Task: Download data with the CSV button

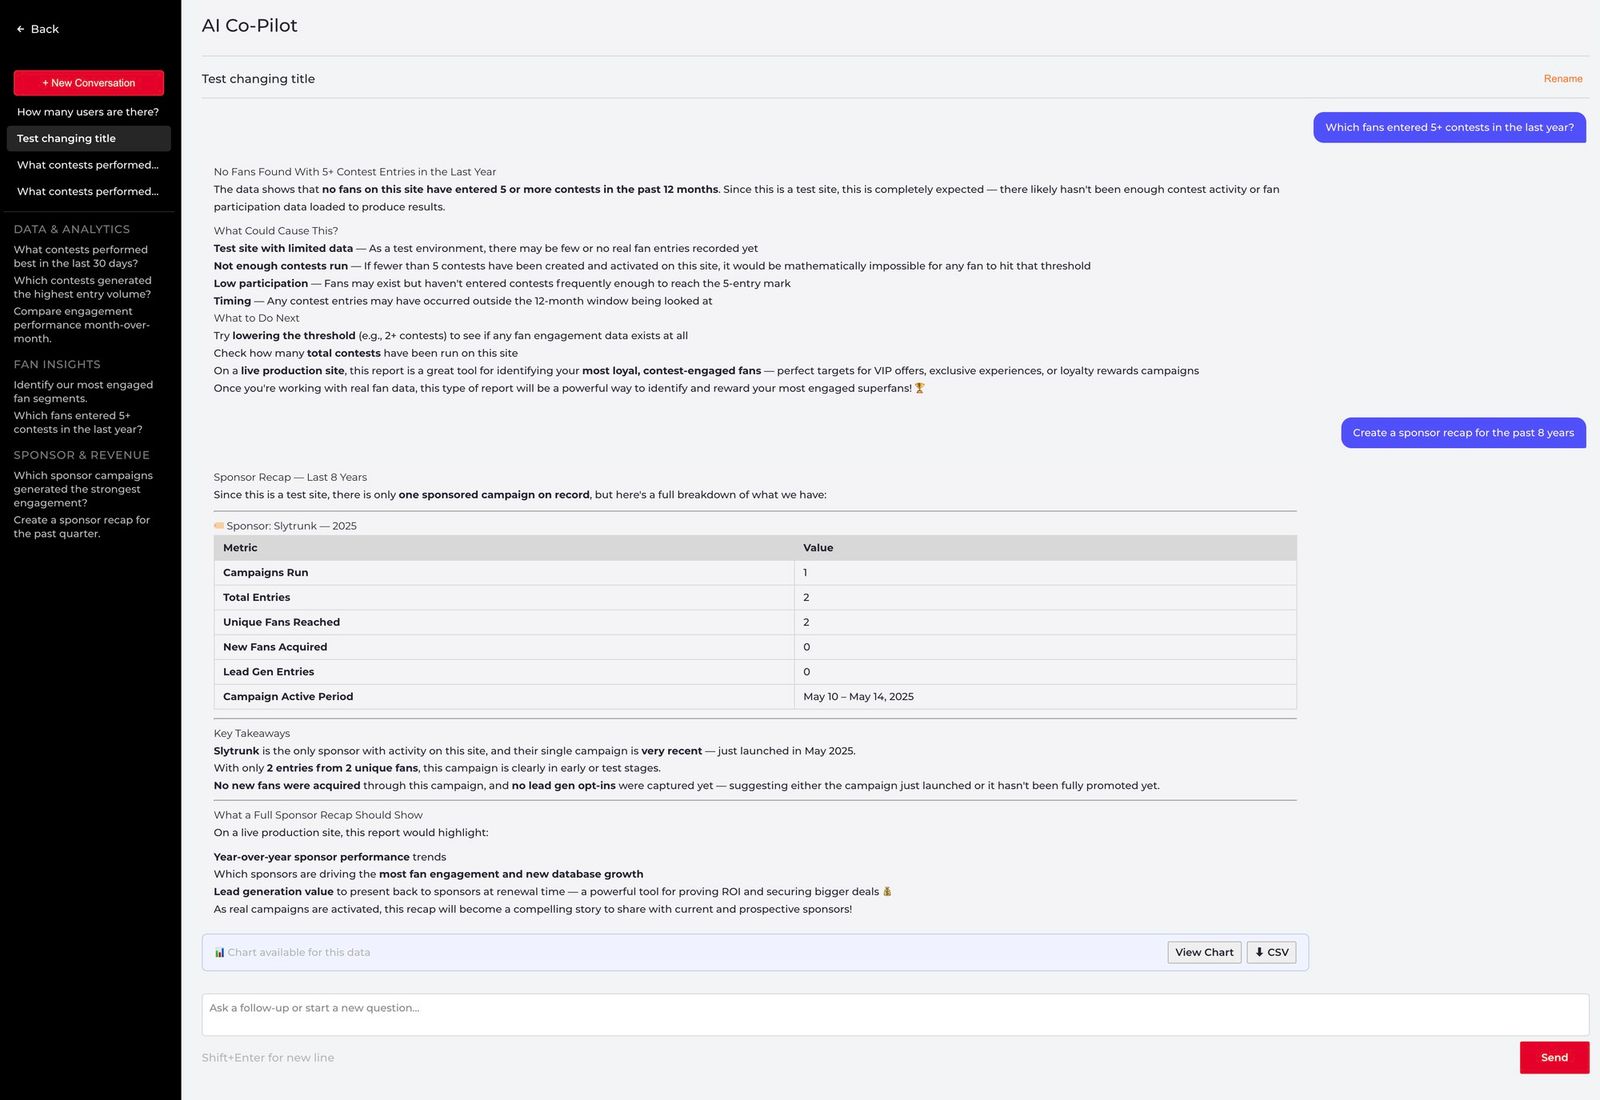Action: pos(1271,953)
